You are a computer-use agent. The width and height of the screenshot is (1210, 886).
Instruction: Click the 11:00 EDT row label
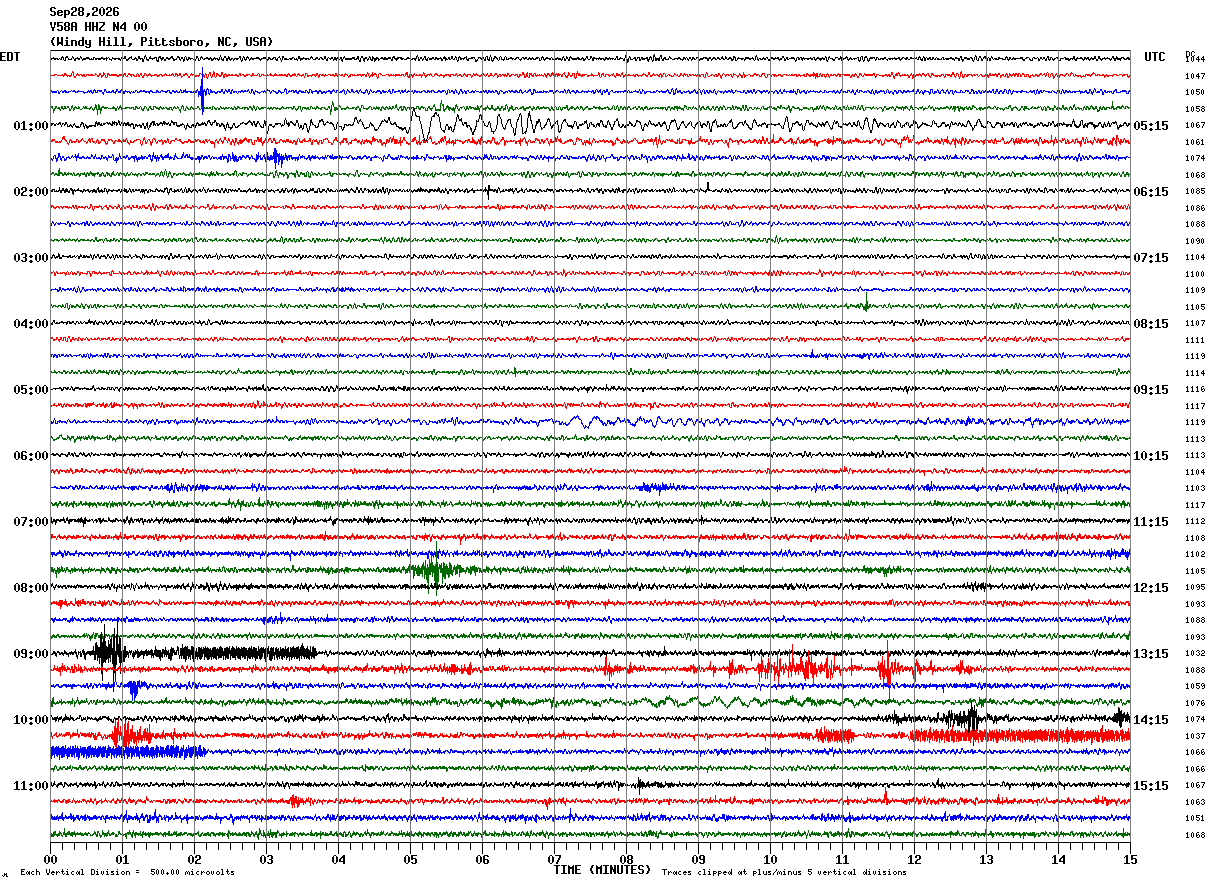[x=30, y=786]
